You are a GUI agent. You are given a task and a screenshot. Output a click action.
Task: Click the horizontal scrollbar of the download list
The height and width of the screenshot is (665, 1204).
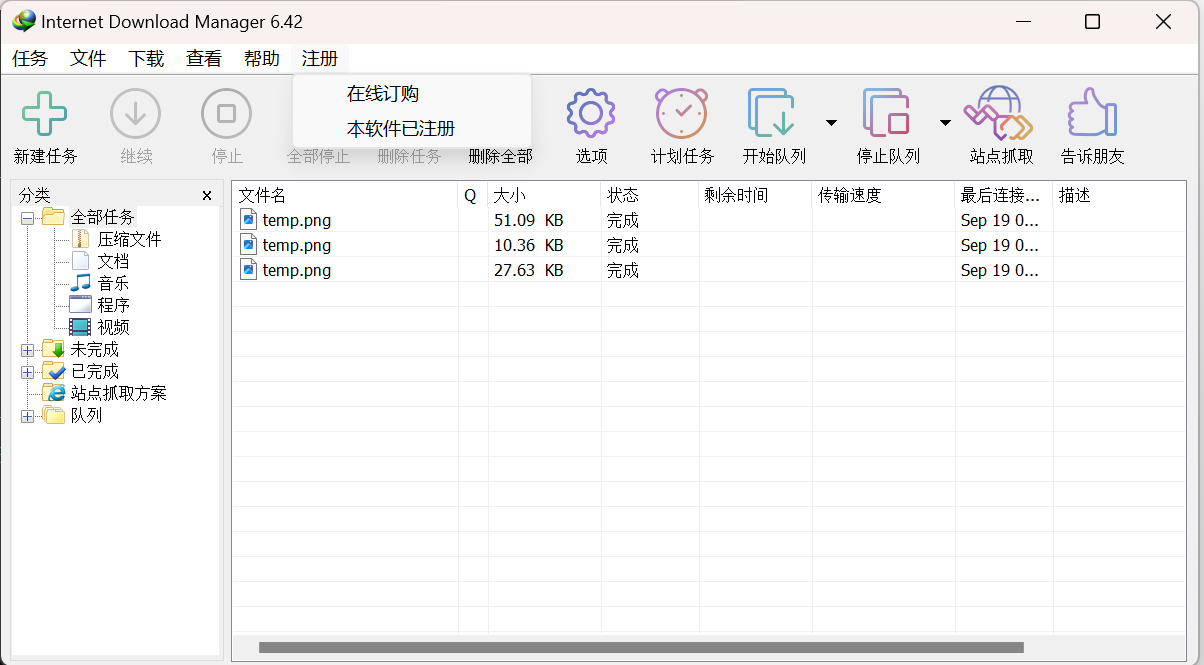641,648
